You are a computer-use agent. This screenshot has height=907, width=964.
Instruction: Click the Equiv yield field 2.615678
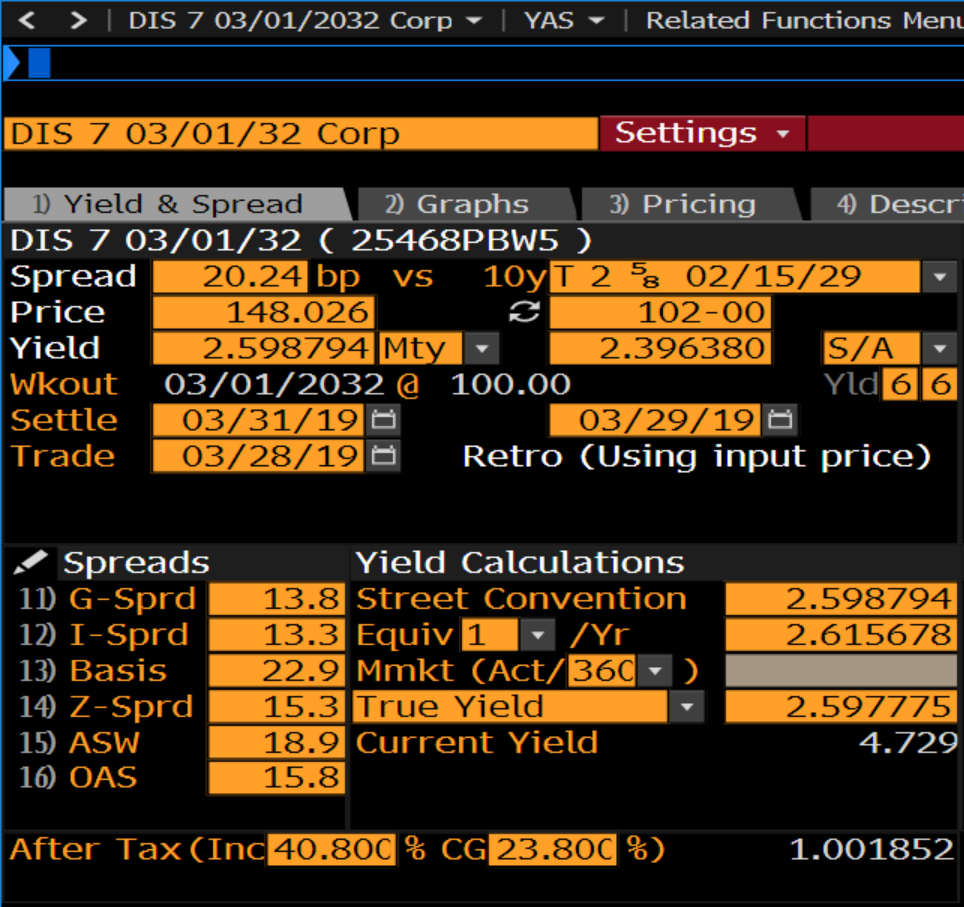841,635
